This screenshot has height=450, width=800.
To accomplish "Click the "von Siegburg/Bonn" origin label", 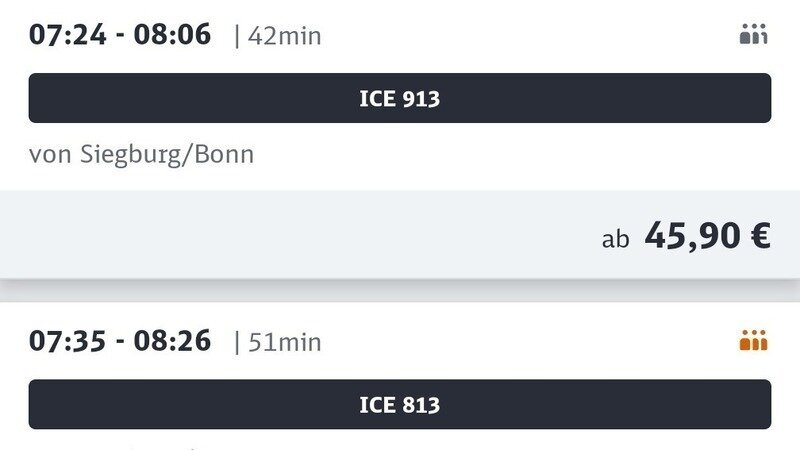I will point(141,155).
